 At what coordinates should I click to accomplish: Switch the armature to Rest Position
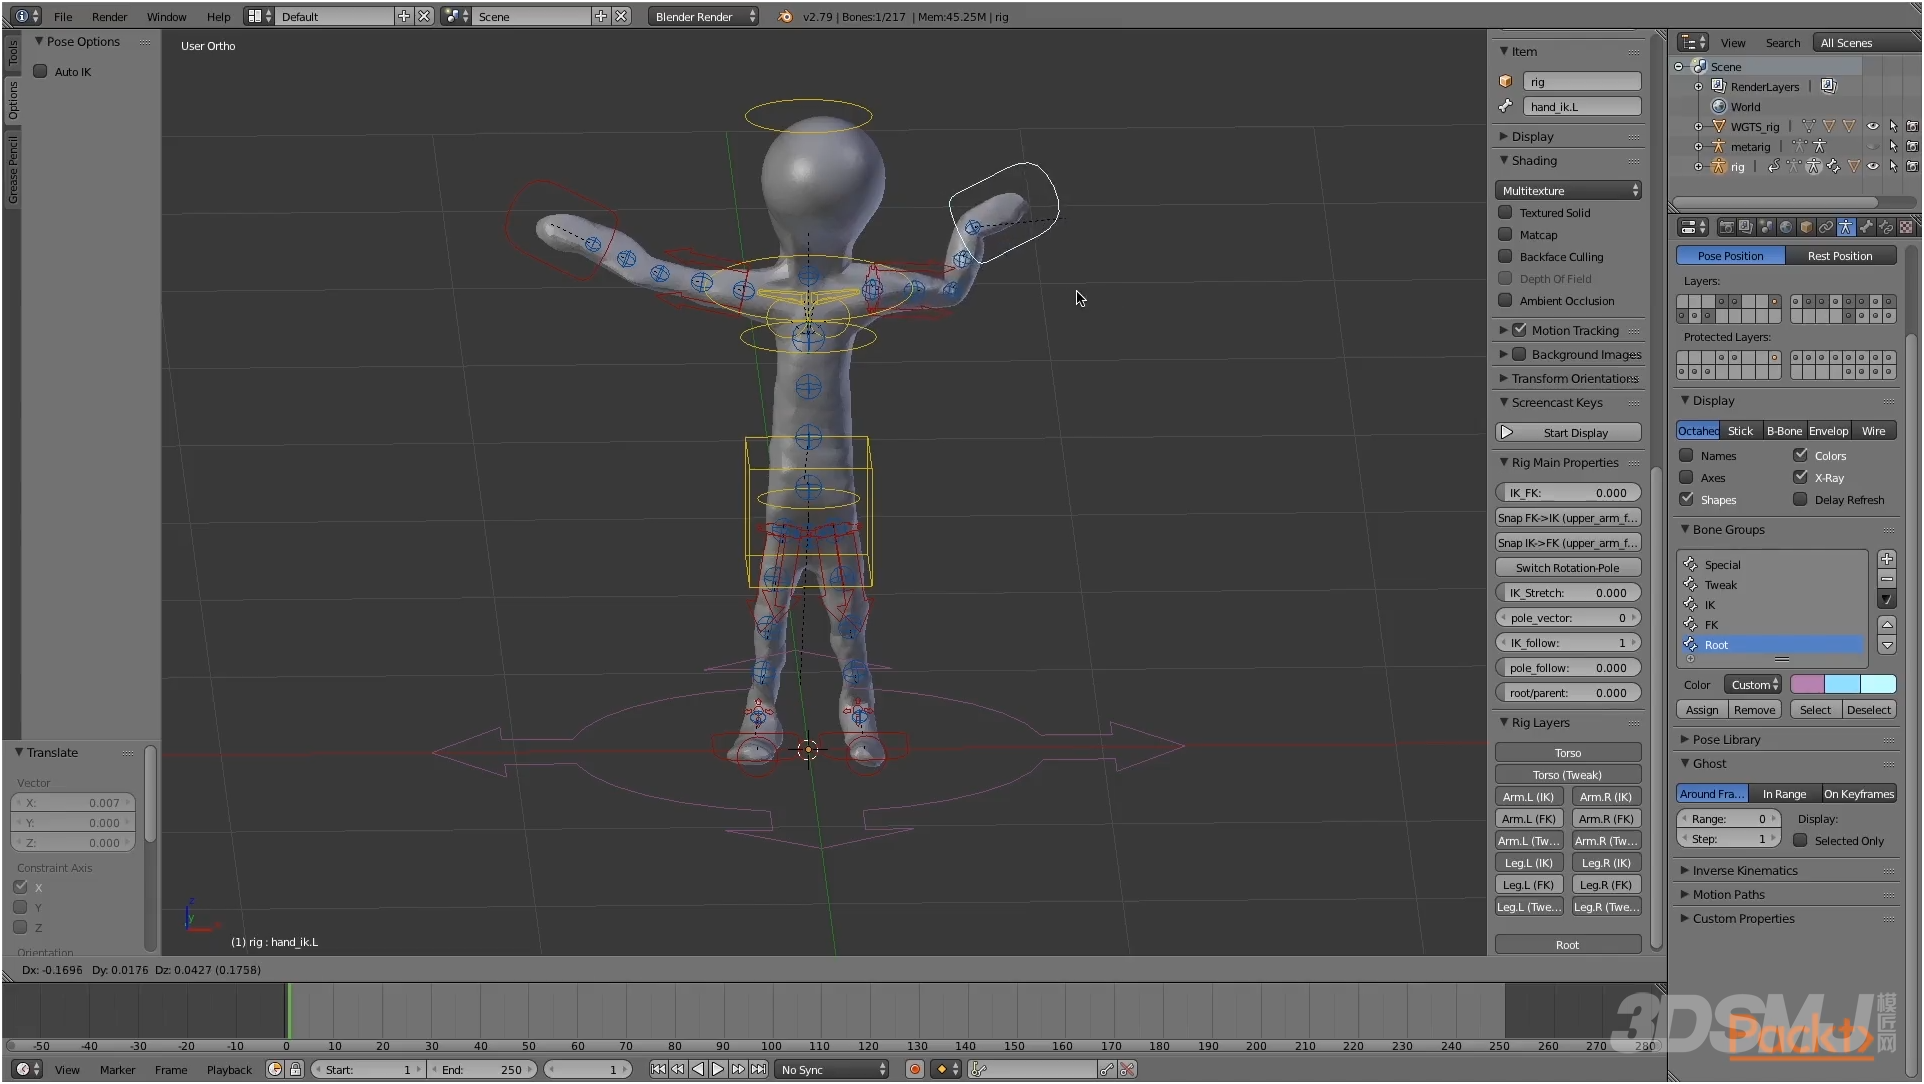click(x=1840, y=255)
